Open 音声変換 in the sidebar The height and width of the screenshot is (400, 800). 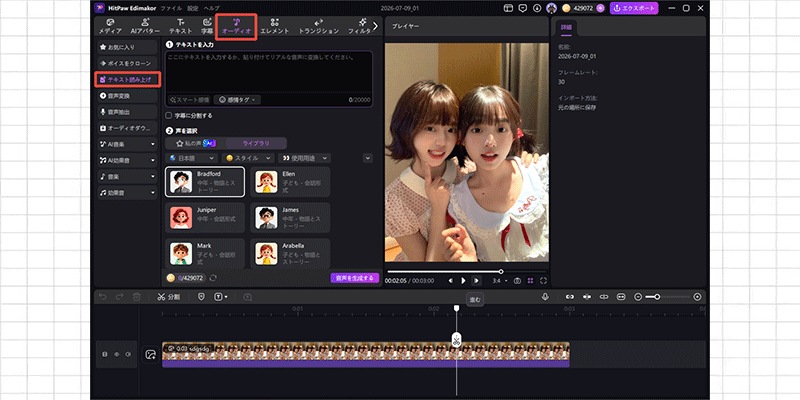pos(127,95)
